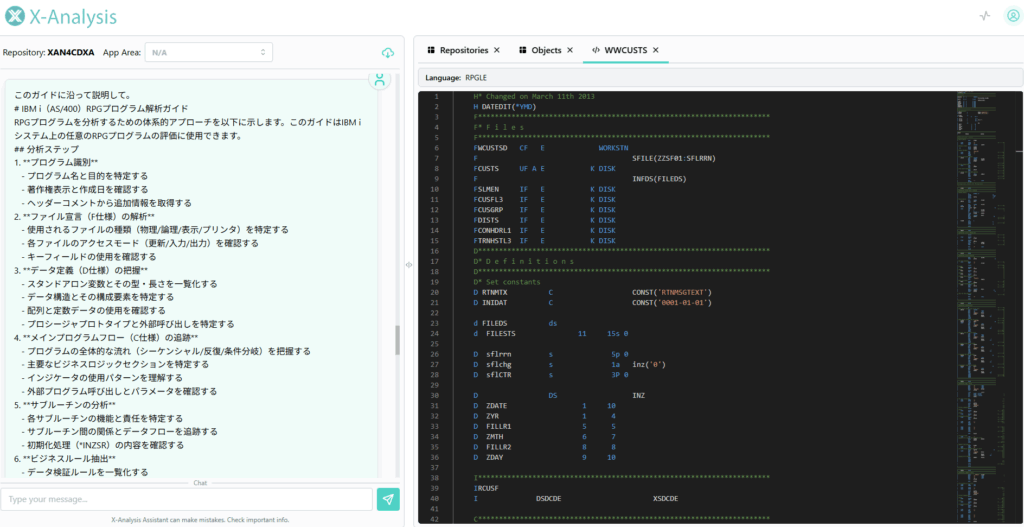Click the ZDATE field line
1024x527 pixels.
(x=545, y=406)
